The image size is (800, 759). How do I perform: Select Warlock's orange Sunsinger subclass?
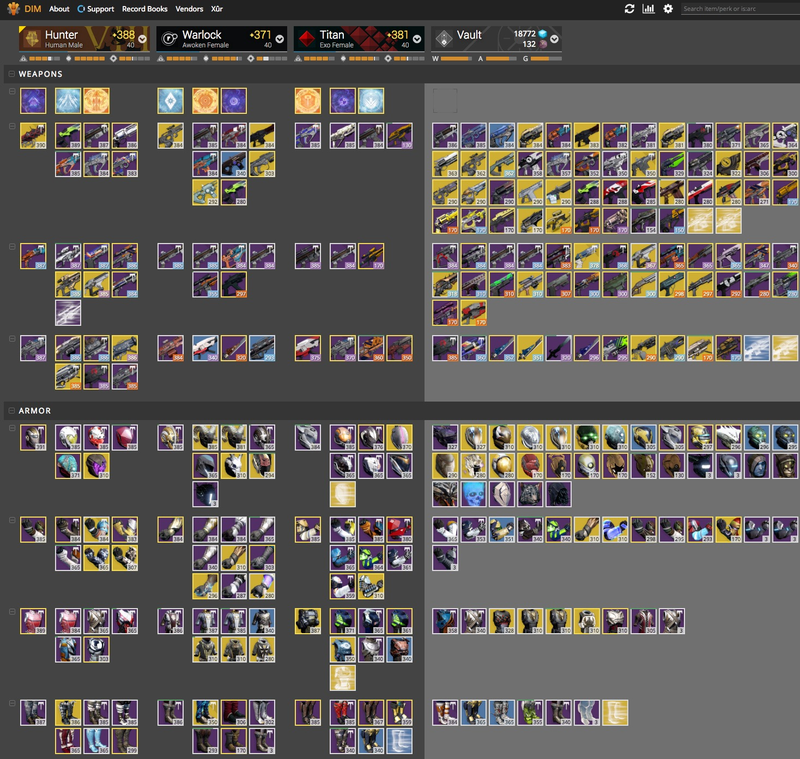205,100
